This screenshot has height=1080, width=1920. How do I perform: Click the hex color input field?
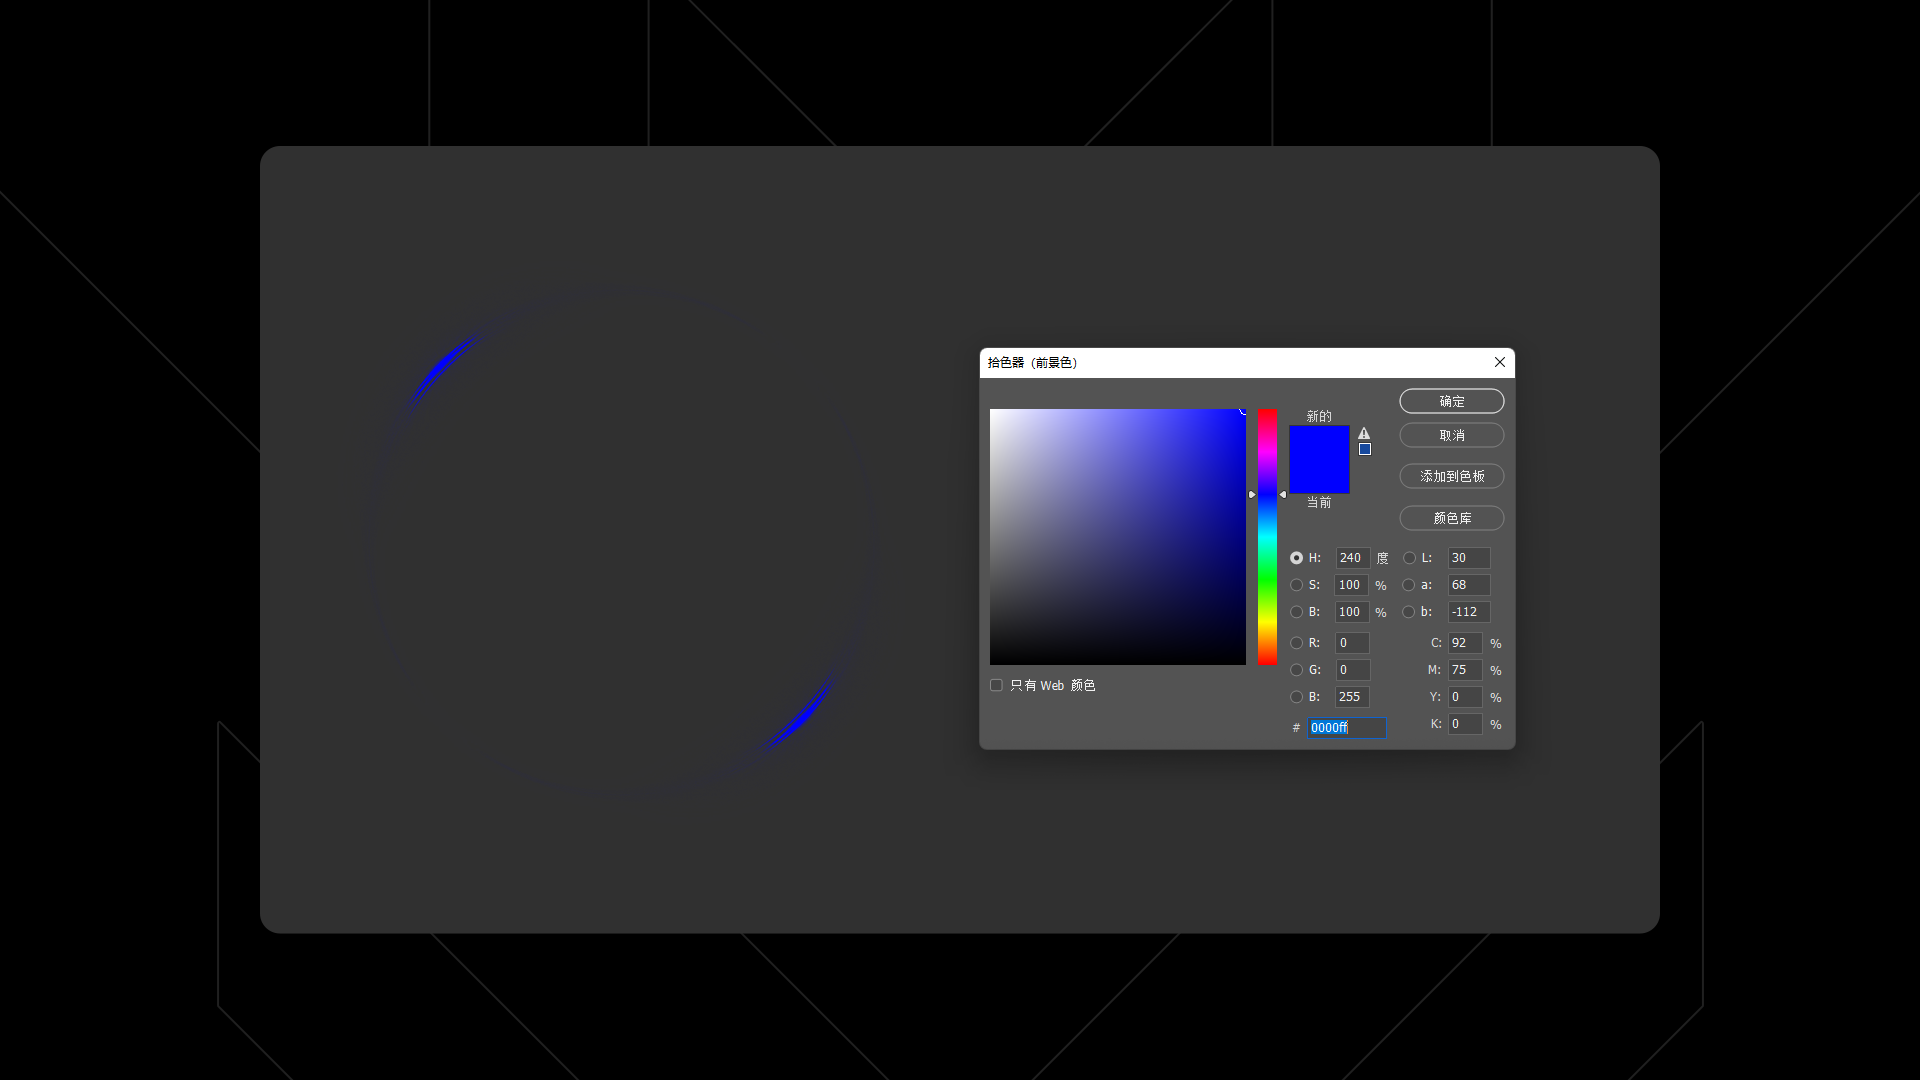click(x=1346, y=727)
